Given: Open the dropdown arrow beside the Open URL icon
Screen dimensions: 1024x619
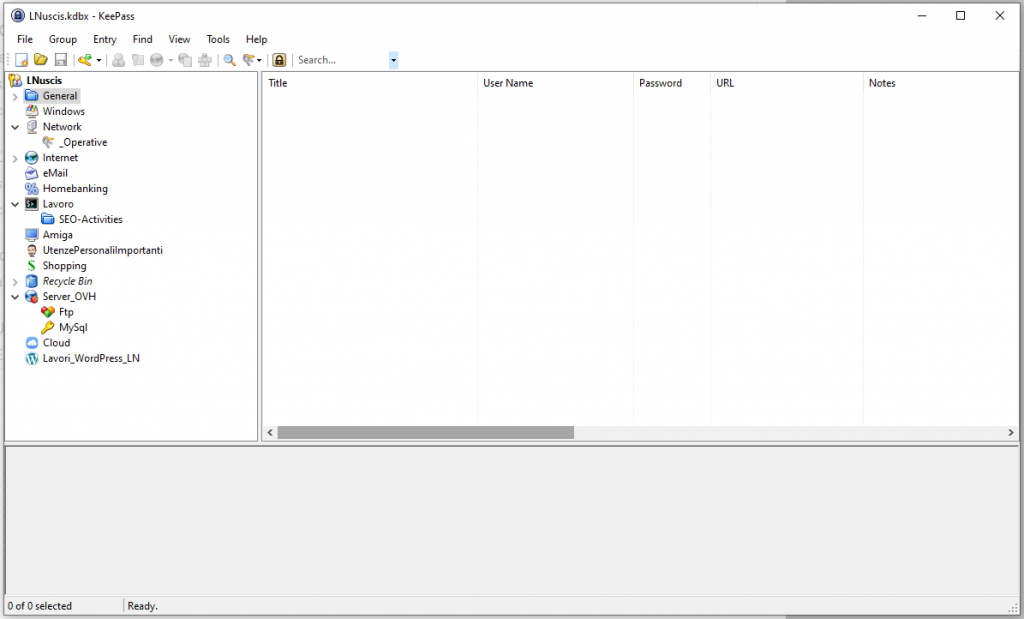Looking at the screenshot, I should (171, 60).
